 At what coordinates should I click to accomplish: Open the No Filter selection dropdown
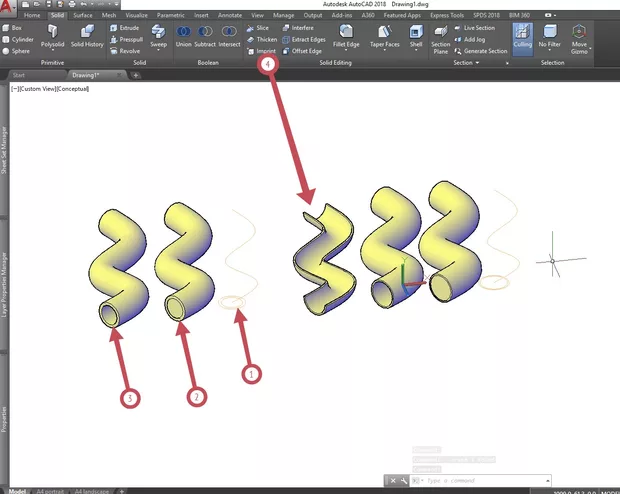point(549,36)
